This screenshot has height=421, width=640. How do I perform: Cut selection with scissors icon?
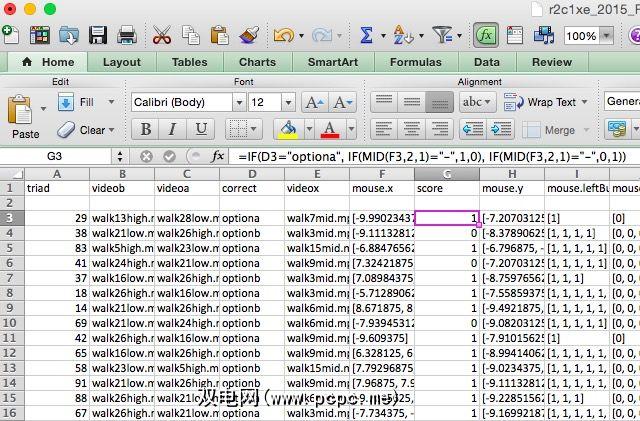[x=162, y=35]
